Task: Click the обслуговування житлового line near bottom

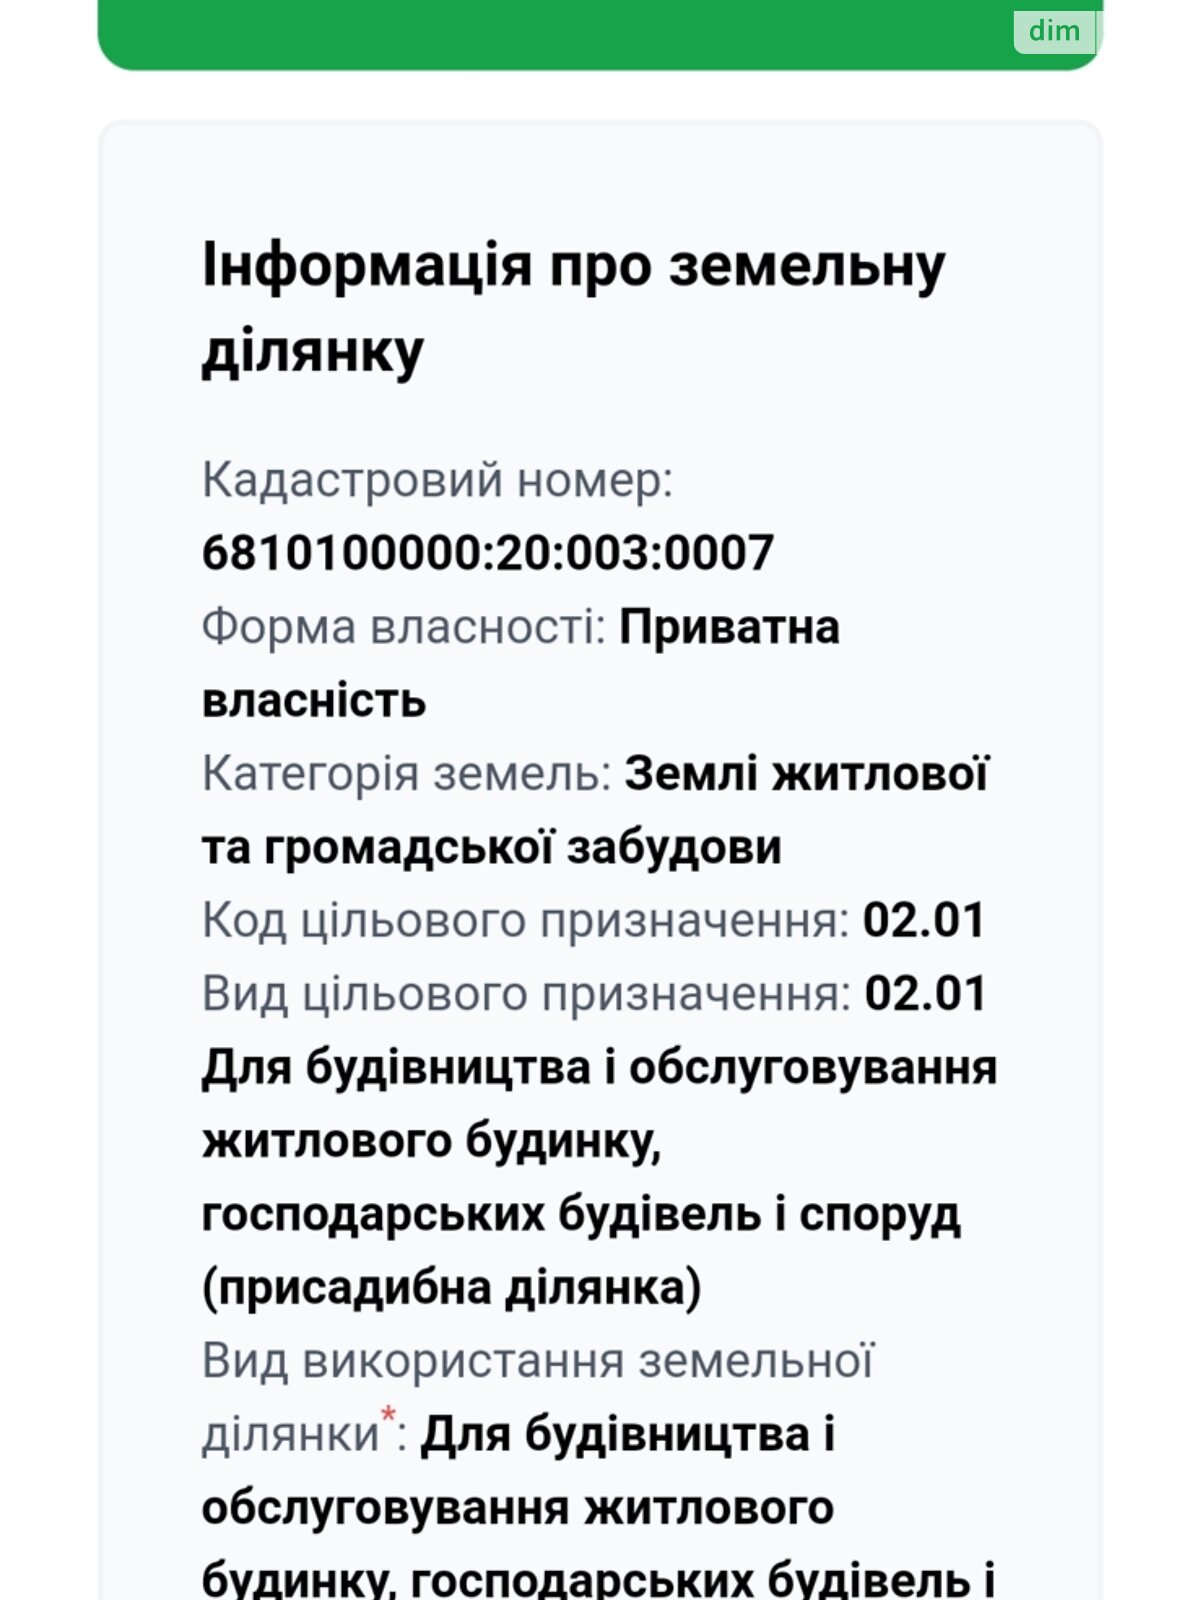Action: click(x=517, y=1508)
